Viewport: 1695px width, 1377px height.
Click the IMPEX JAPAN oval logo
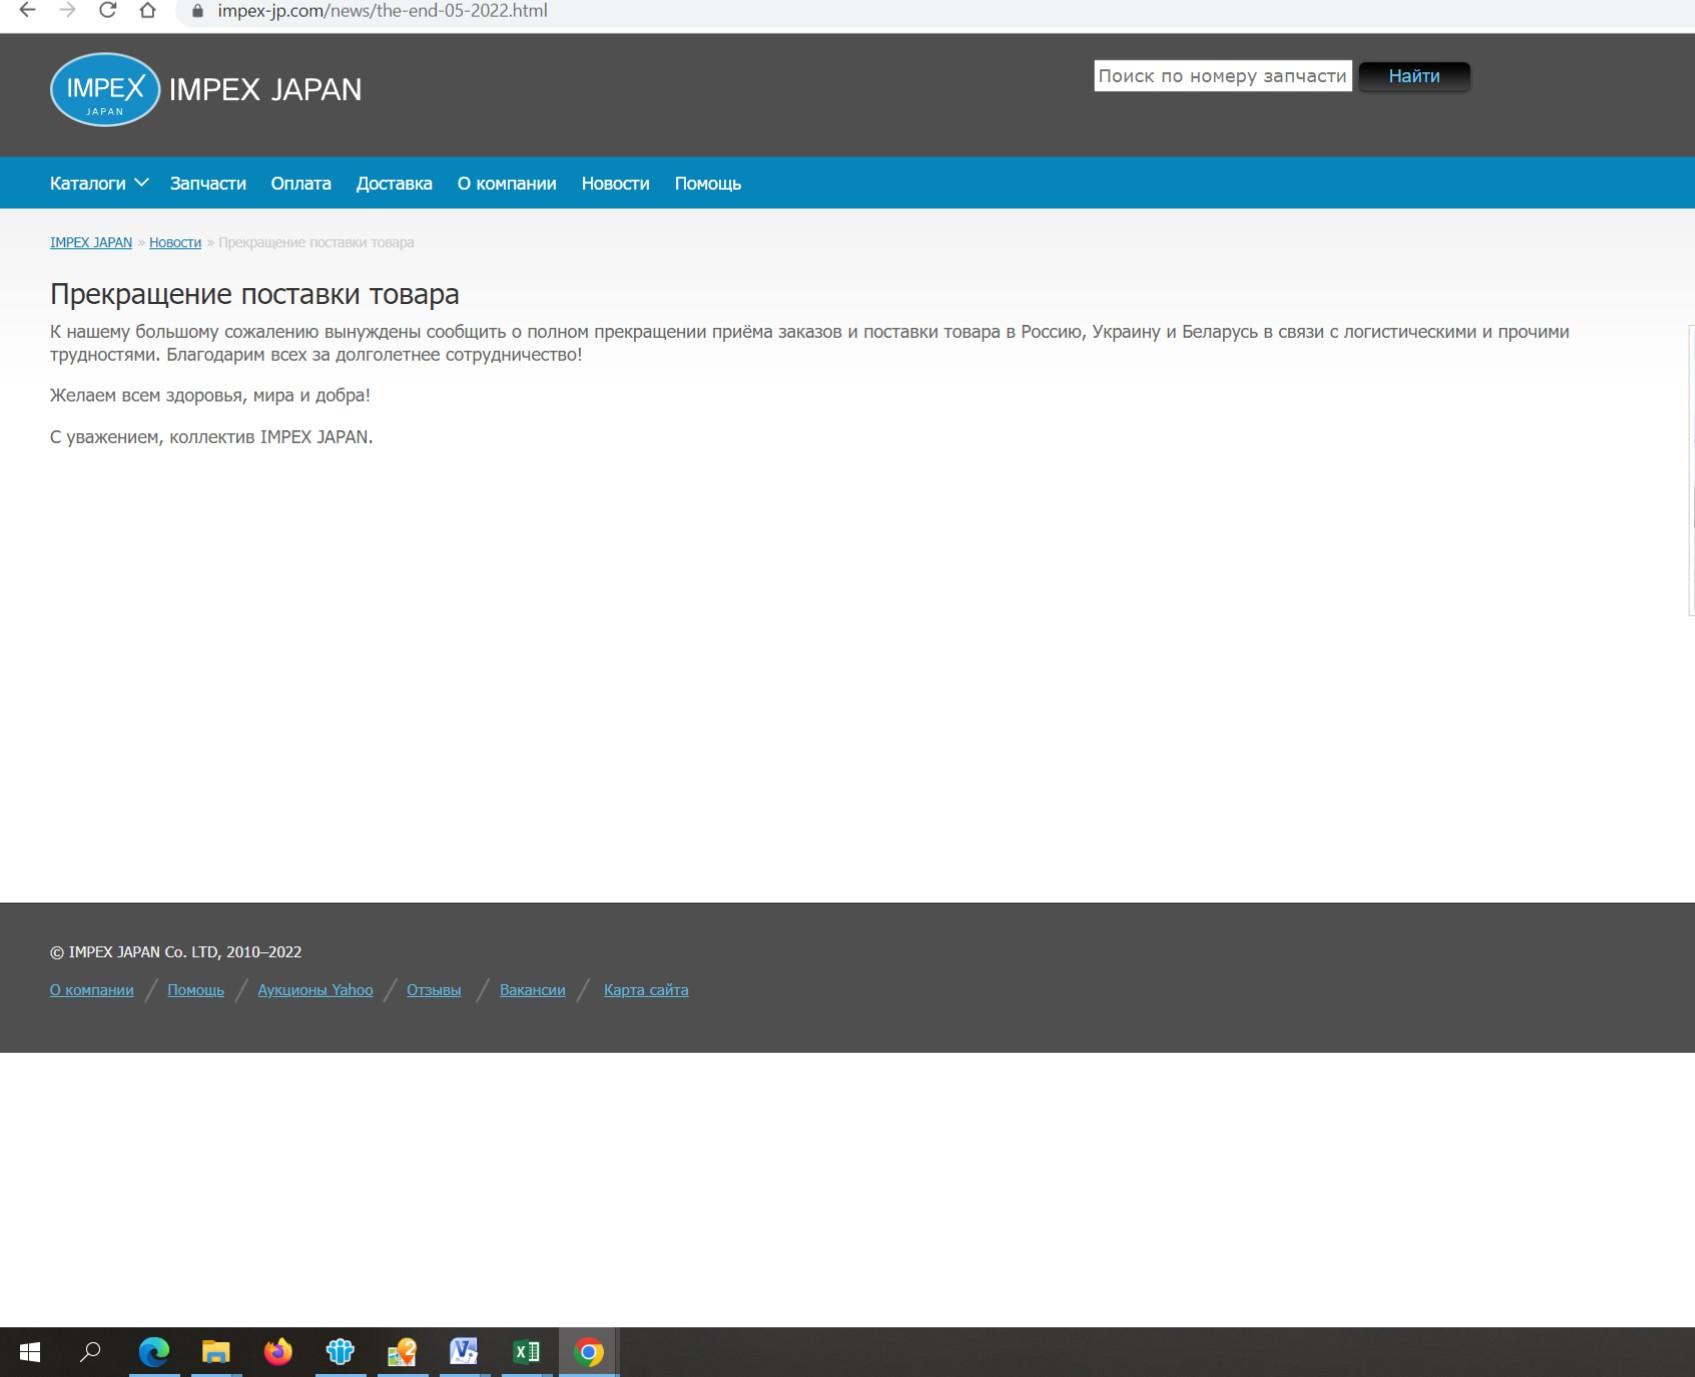tap(105, 89)
